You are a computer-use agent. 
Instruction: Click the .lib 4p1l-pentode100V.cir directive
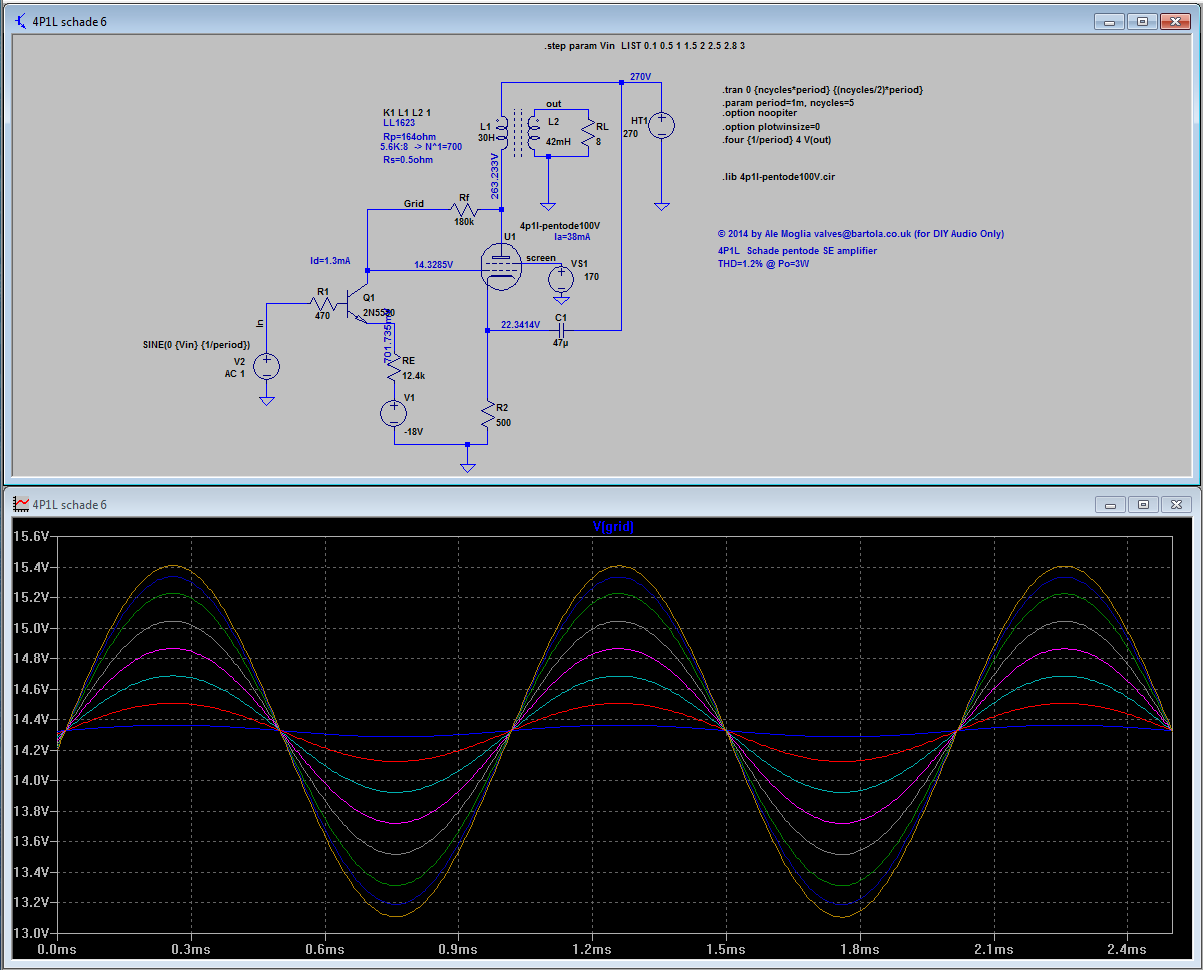pos(778,176)
